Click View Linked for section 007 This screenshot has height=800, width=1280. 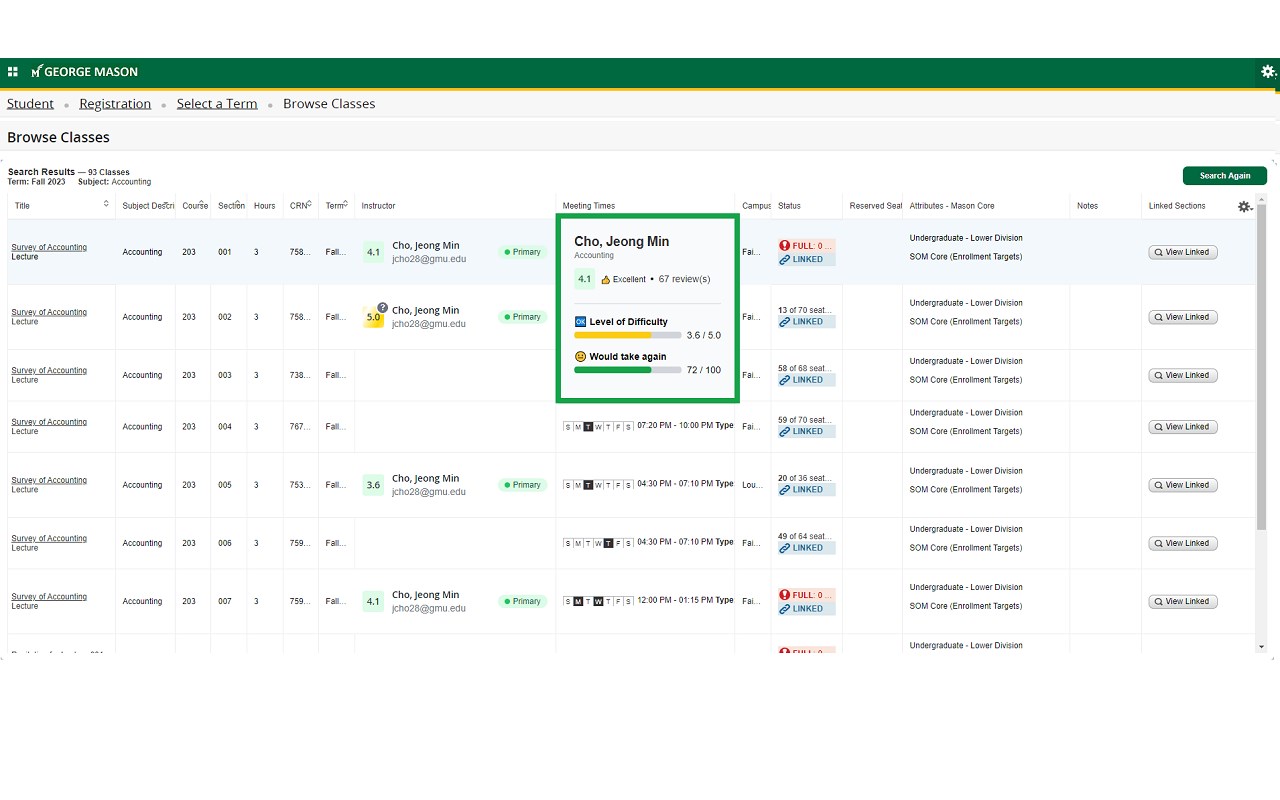click(1183, 601)
